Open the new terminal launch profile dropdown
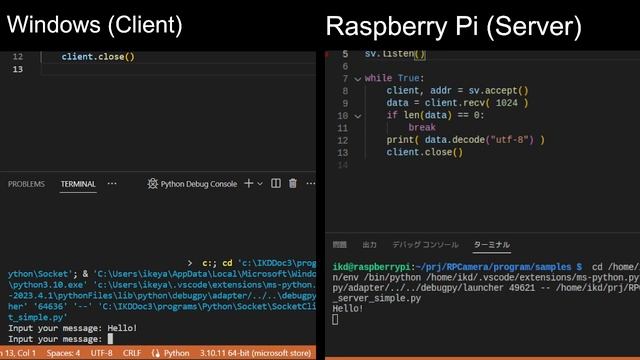Viewport: 640px width, 360px height. [260, 184]
